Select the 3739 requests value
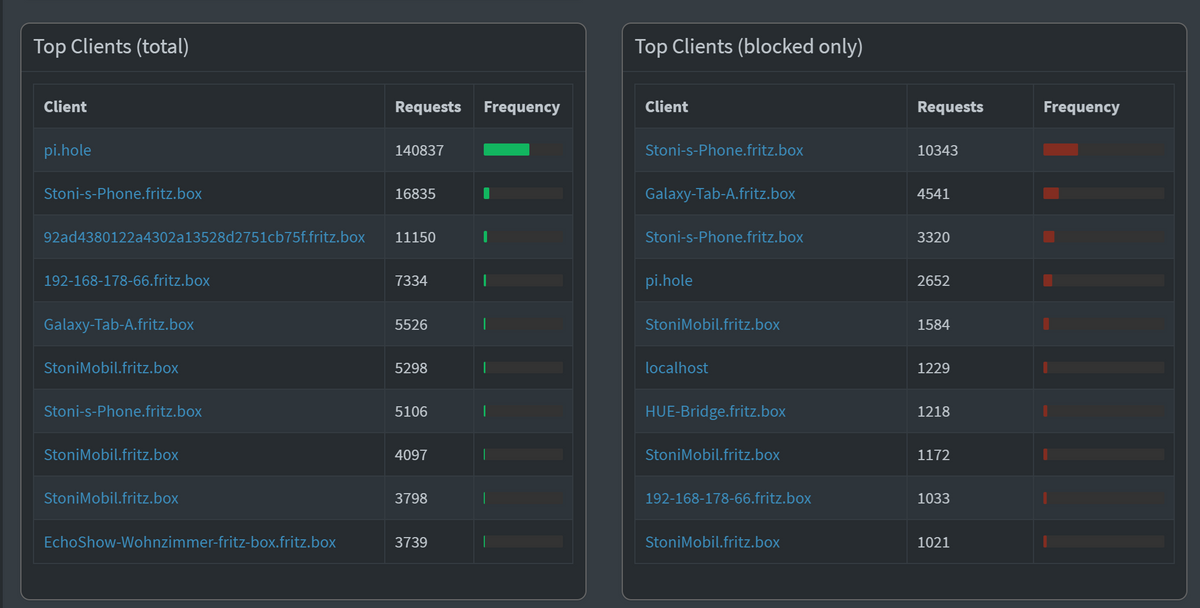The width and height of the screenshot is (1200, 608). pos(411,542)
